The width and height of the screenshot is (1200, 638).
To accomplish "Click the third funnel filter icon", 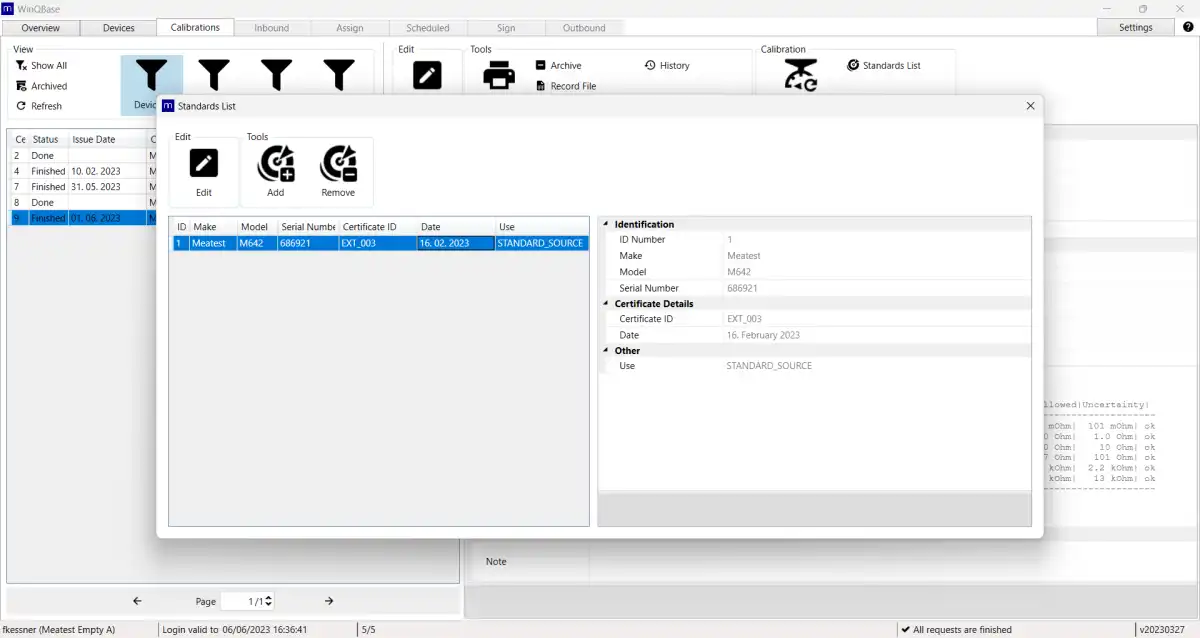I will (x=277, y=75).
